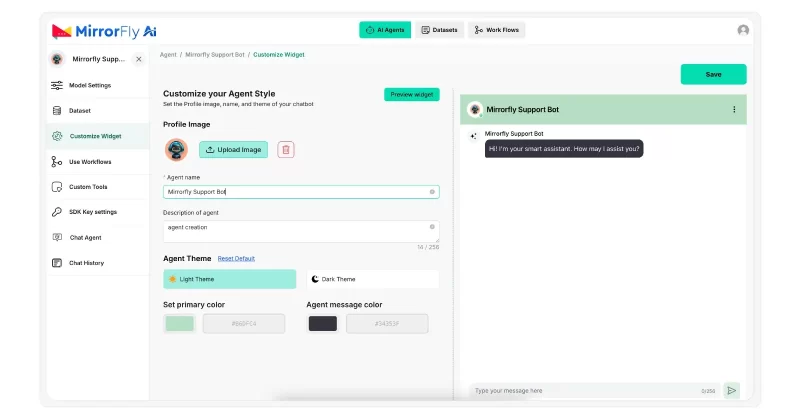Select the Light Theme option
The image size is (800, 418).
click(x=230, y=279)
